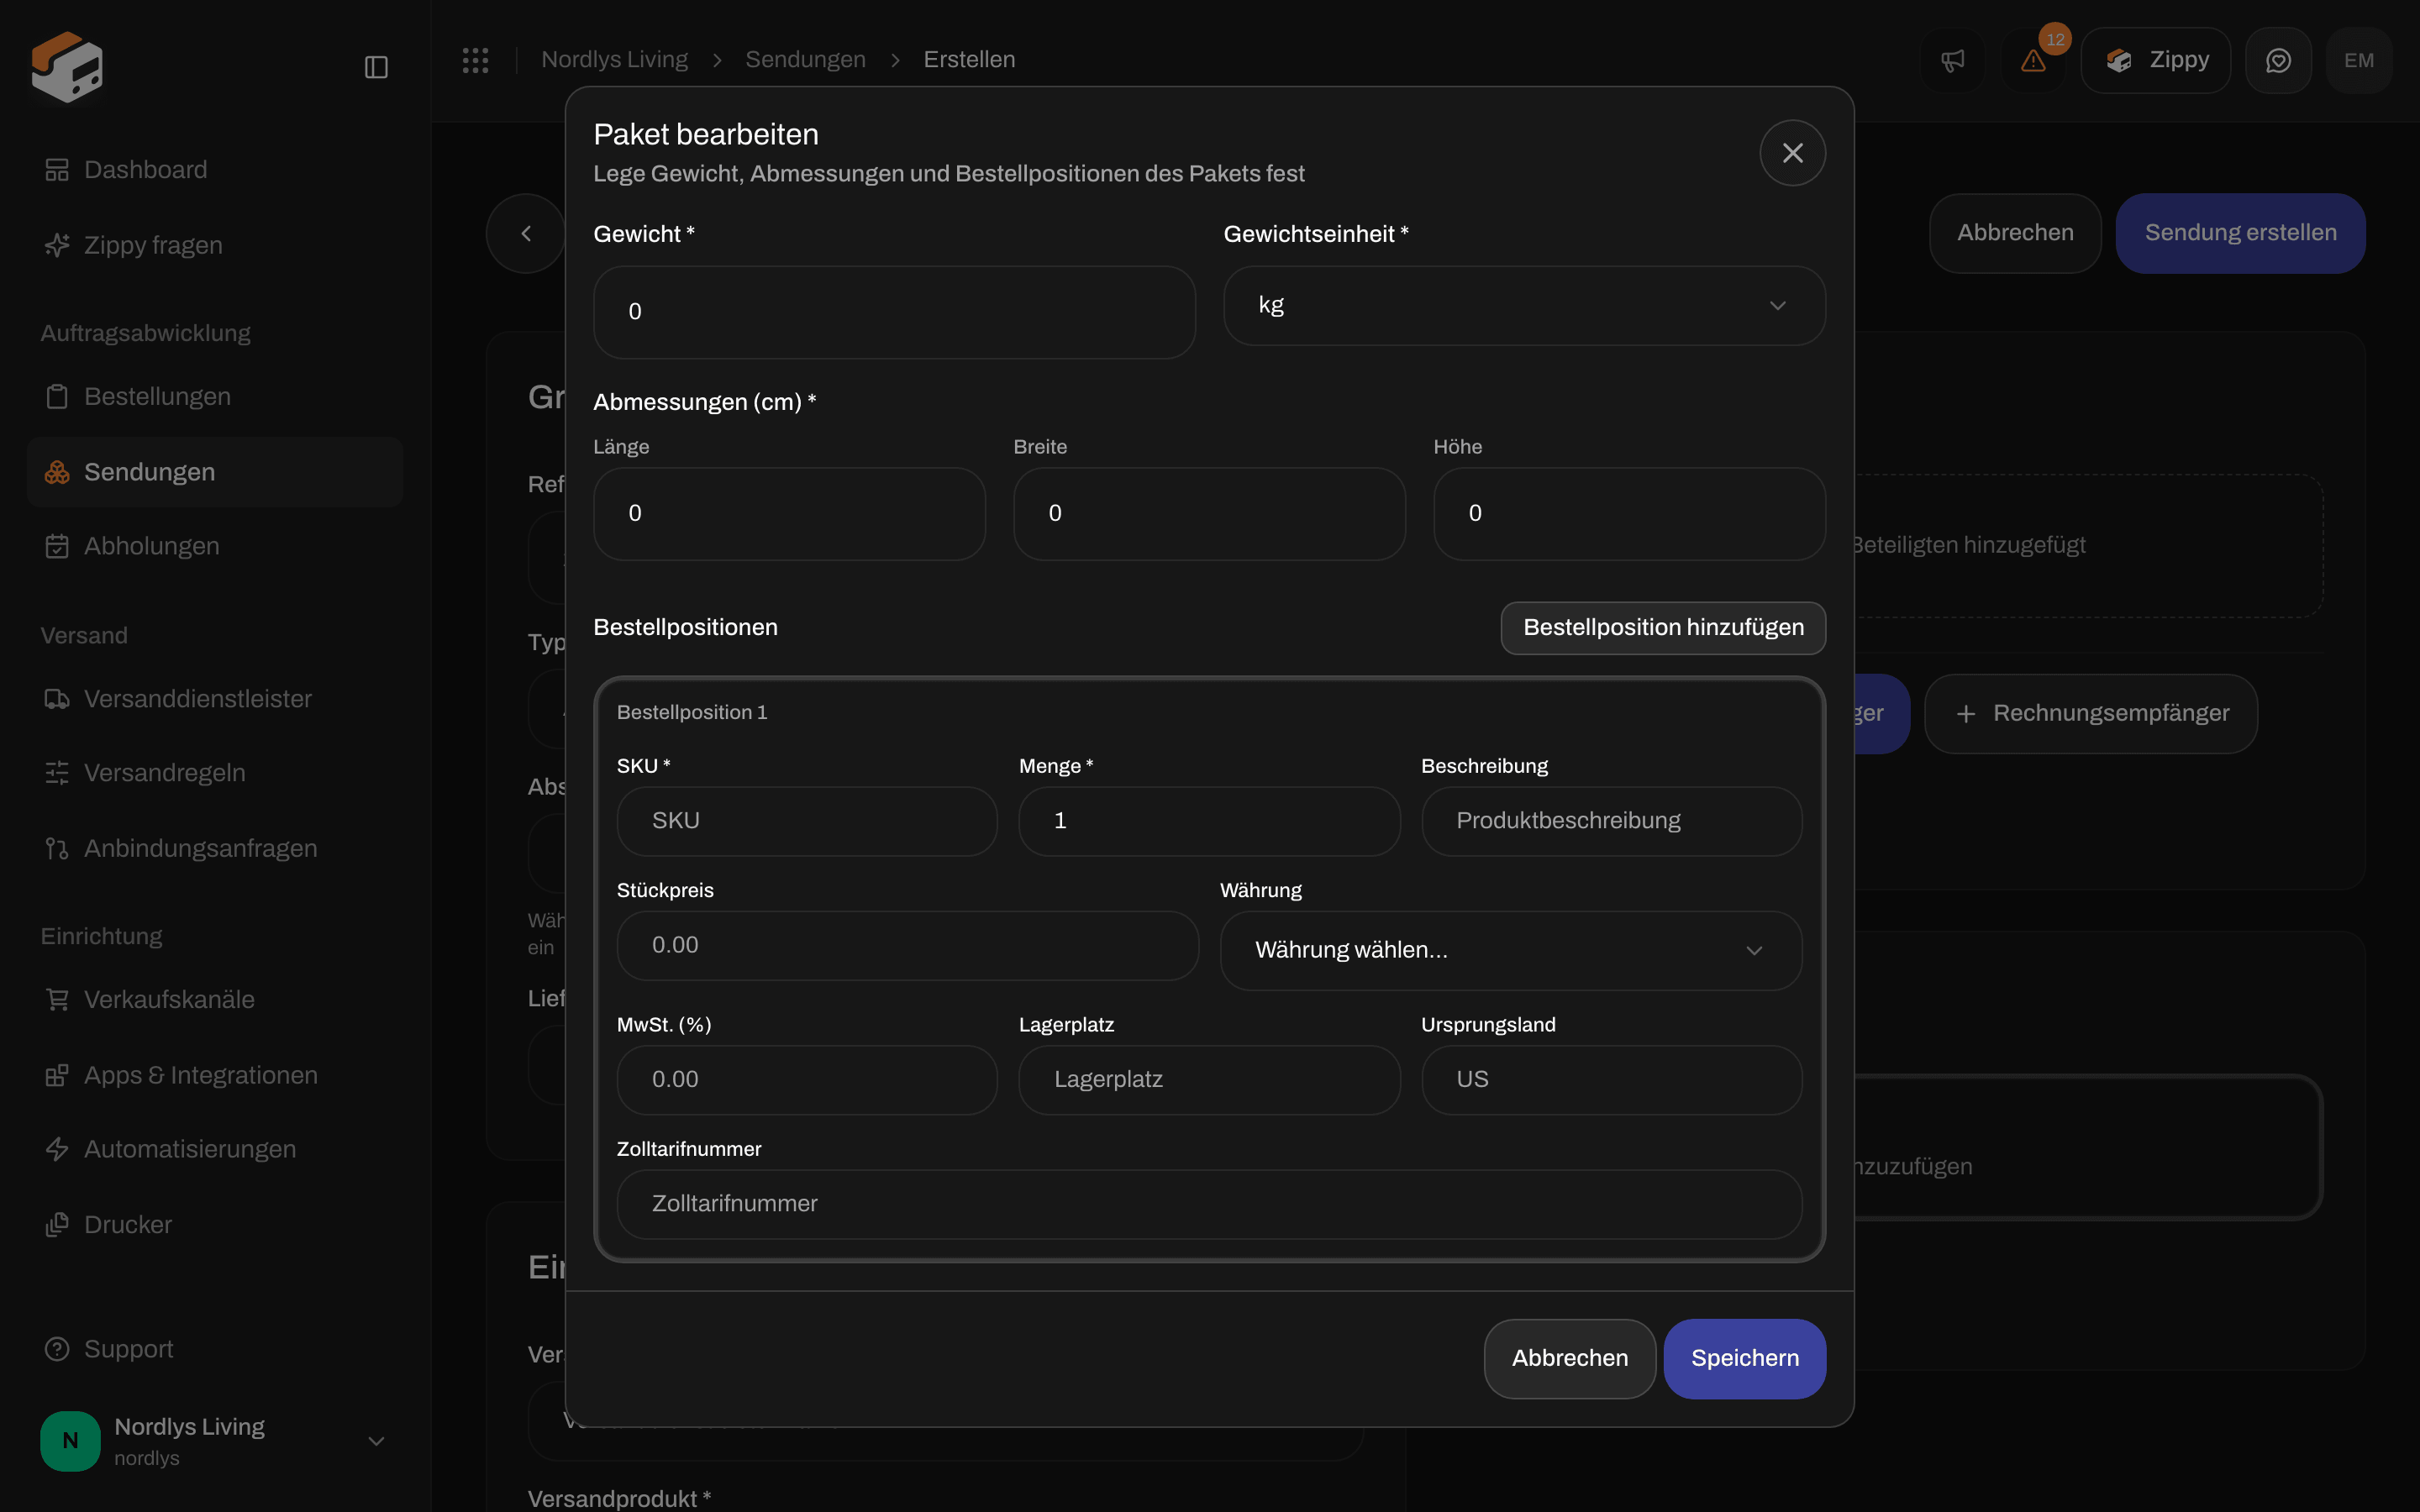Click the Versanddienstleister truck icon
The width and height of the screenshot is (2420, 1512).
pyautogui.click(x=57, y=699)
